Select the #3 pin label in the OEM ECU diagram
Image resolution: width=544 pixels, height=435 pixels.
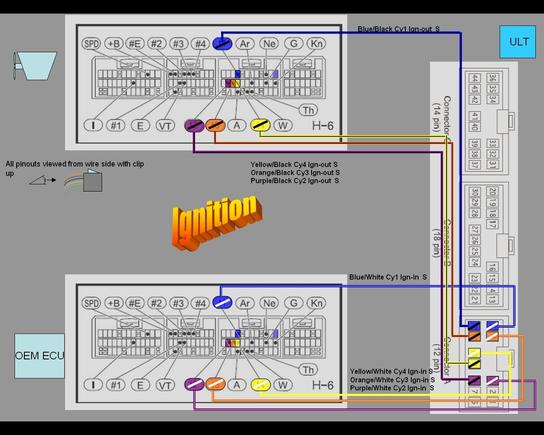[x=178, y=303]
